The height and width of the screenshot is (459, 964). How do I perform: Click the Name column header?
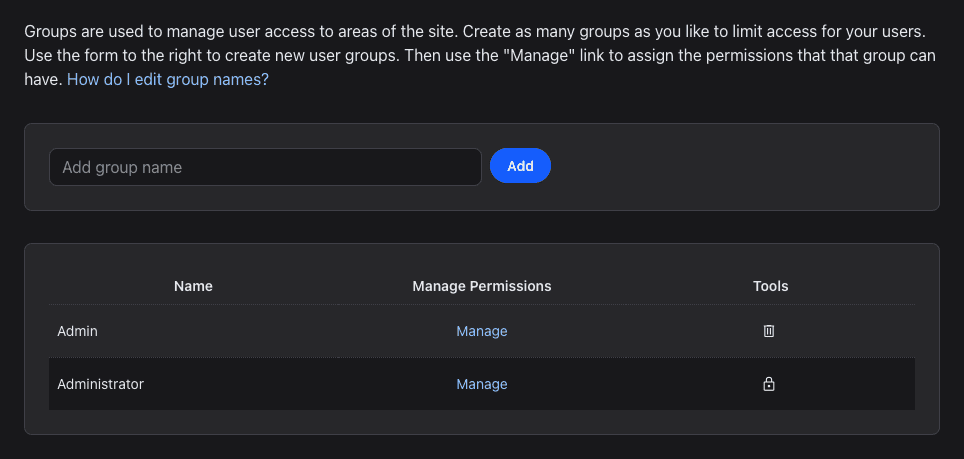[193, 286]
